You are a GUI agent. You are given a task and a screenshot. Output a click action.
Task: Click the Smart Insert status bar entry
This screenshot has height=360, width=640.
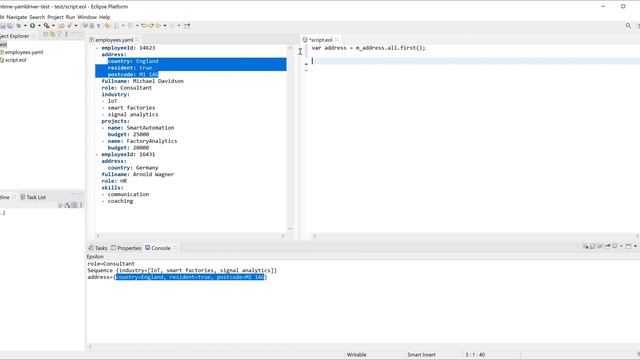(x=421, y=355)
